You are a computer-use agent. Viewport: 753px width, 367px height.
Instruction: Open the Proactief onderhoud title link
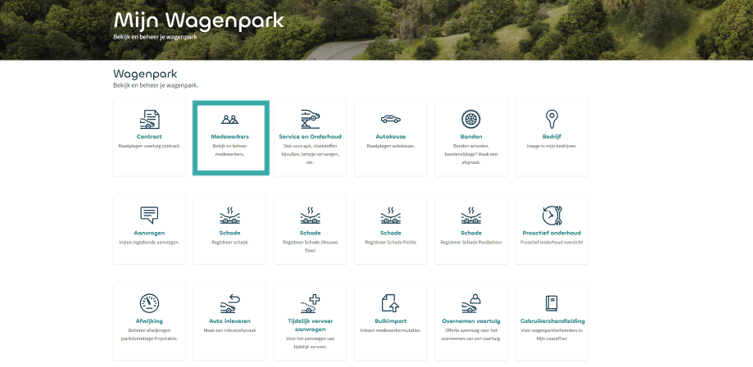click(551, 233)
